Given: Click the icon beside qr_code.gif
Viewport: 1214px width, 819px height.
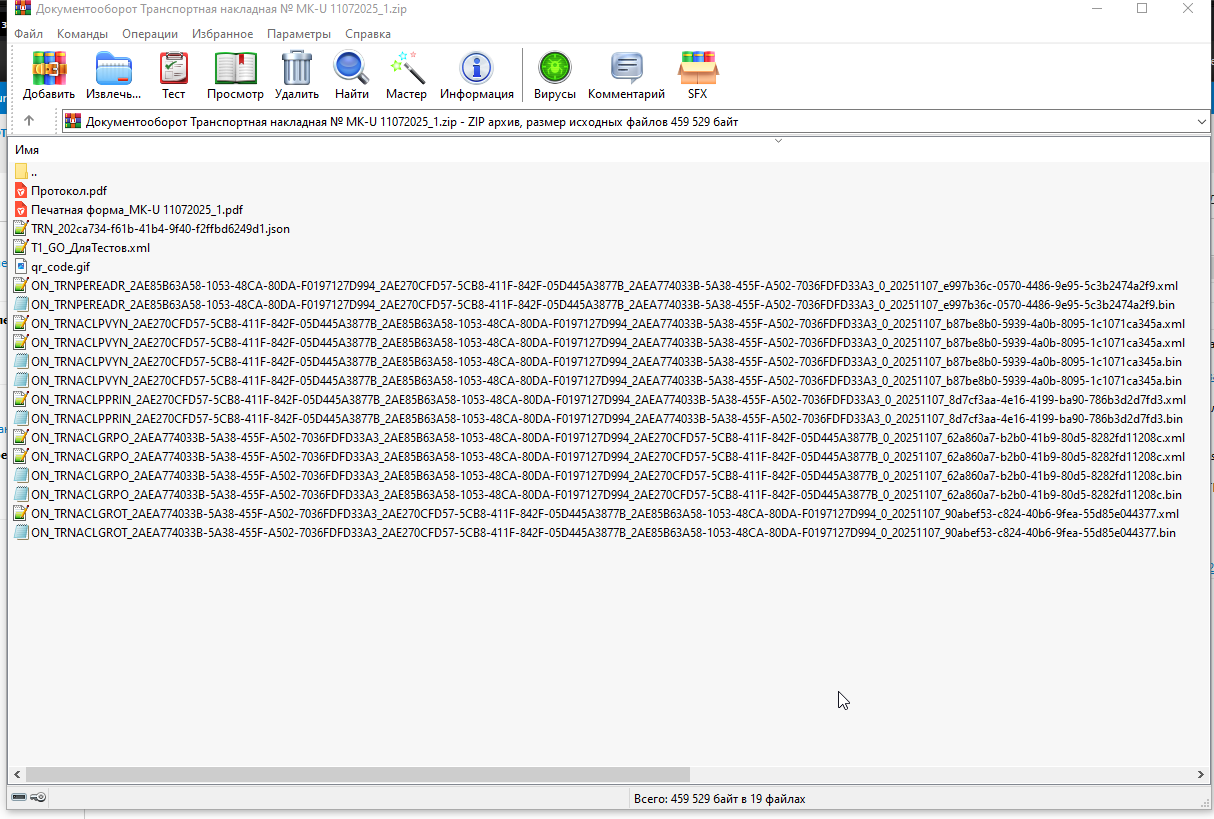Looking at the screenshot, I should click(21, 266).
